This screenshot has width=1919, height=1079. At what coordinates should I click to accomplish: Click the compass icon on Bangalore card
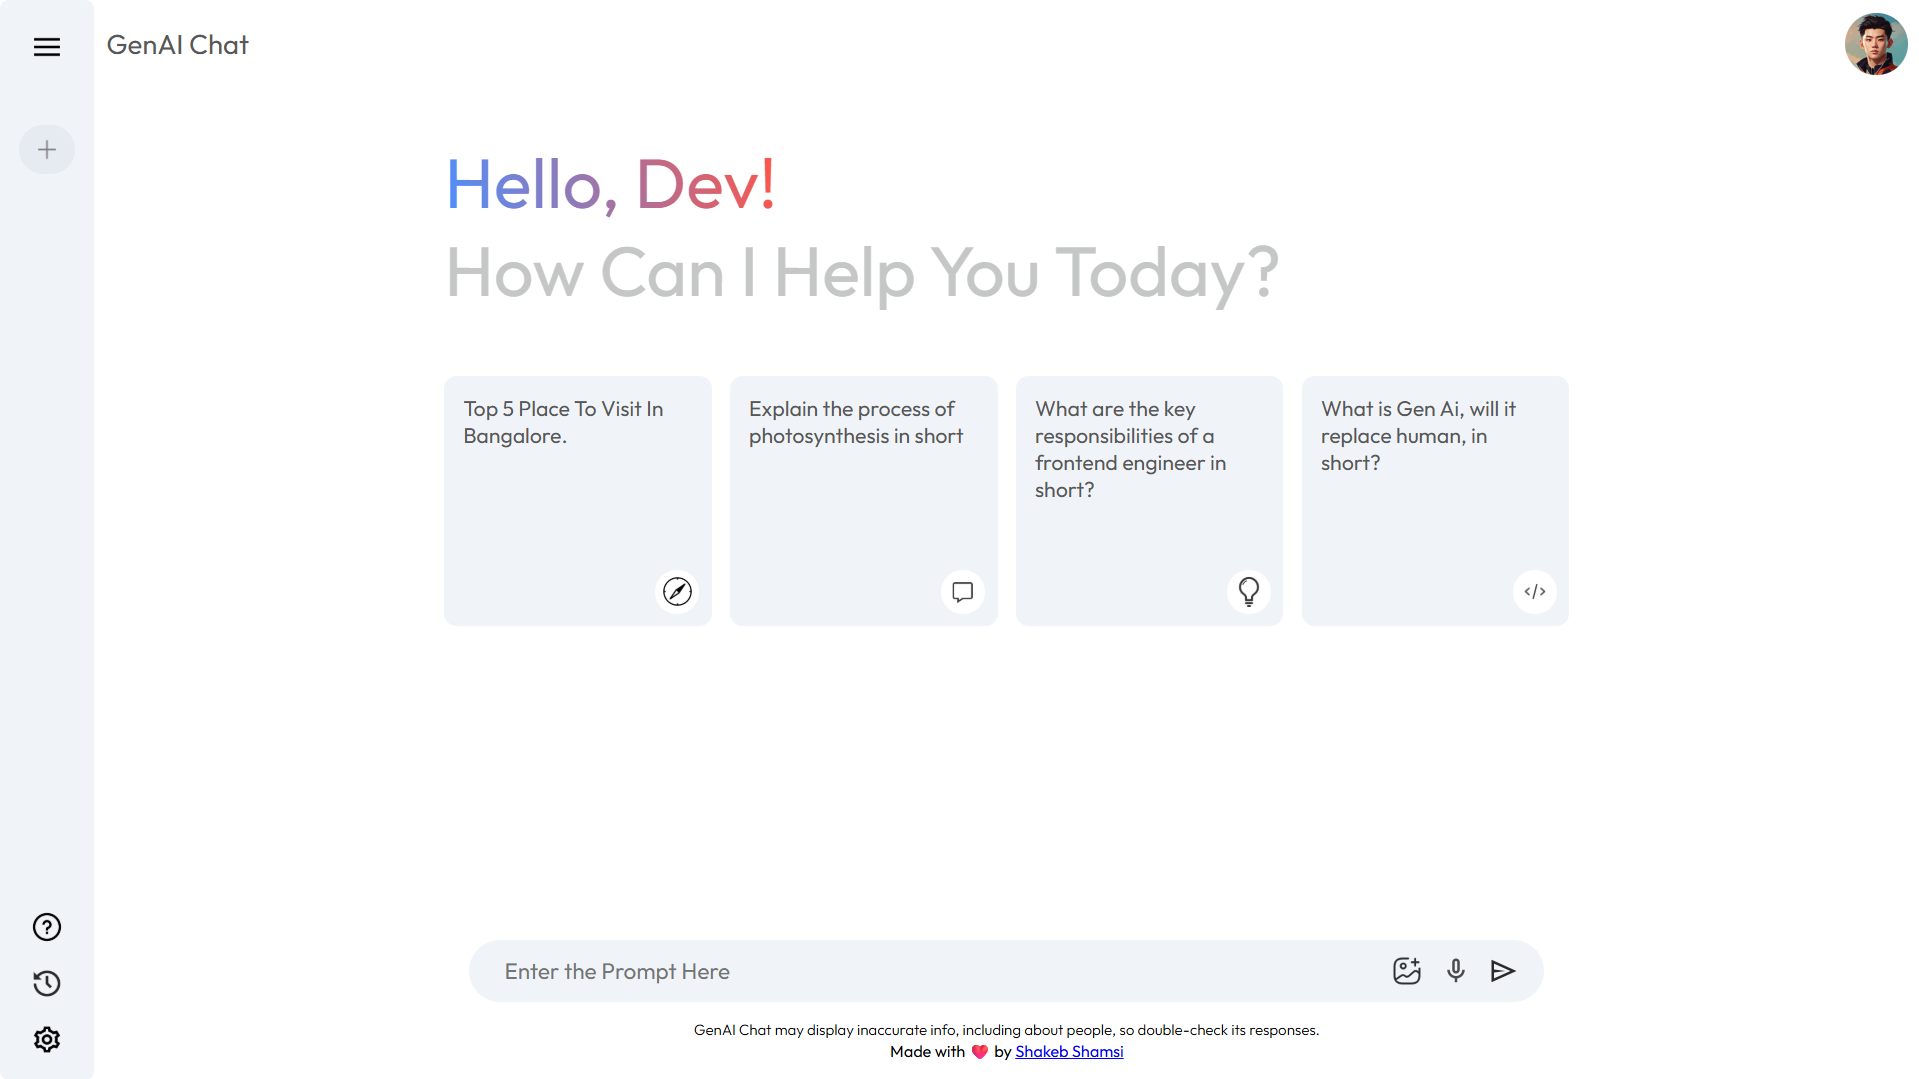677,591
